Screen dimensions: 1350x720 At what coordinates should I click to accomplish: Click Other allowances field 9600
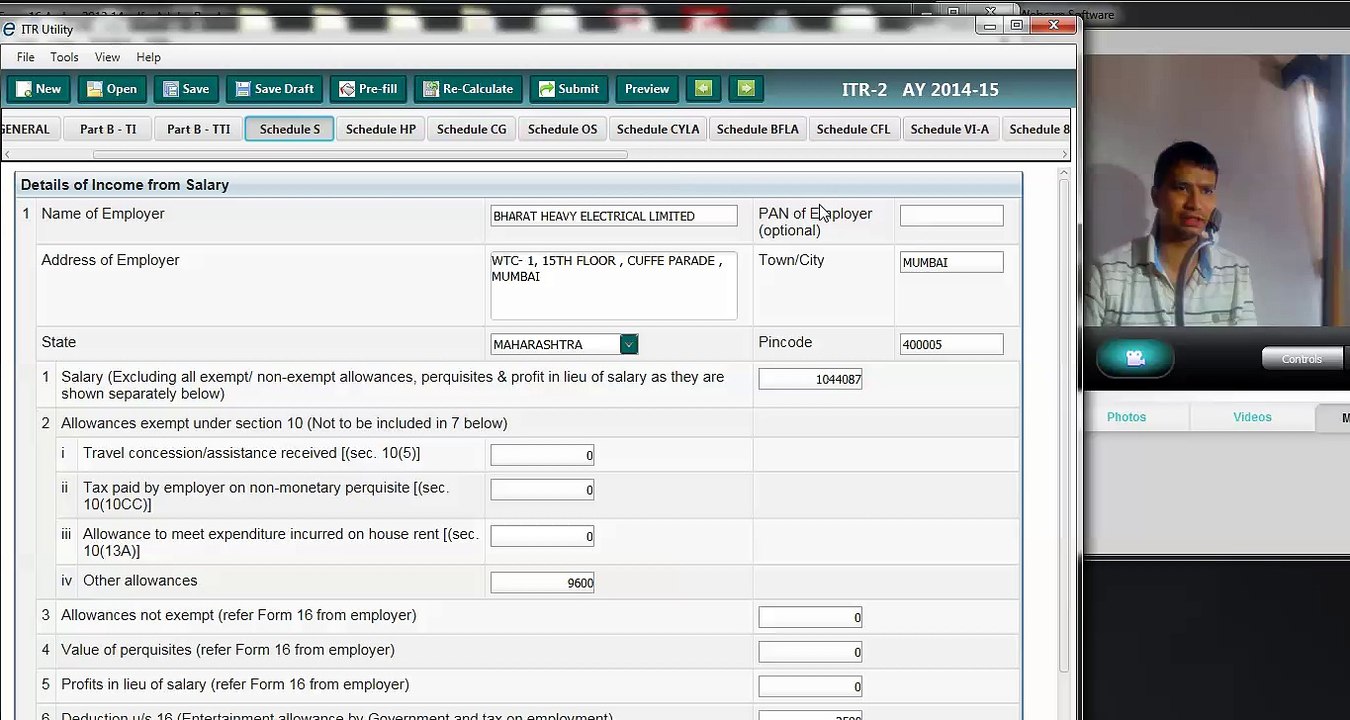542,582
